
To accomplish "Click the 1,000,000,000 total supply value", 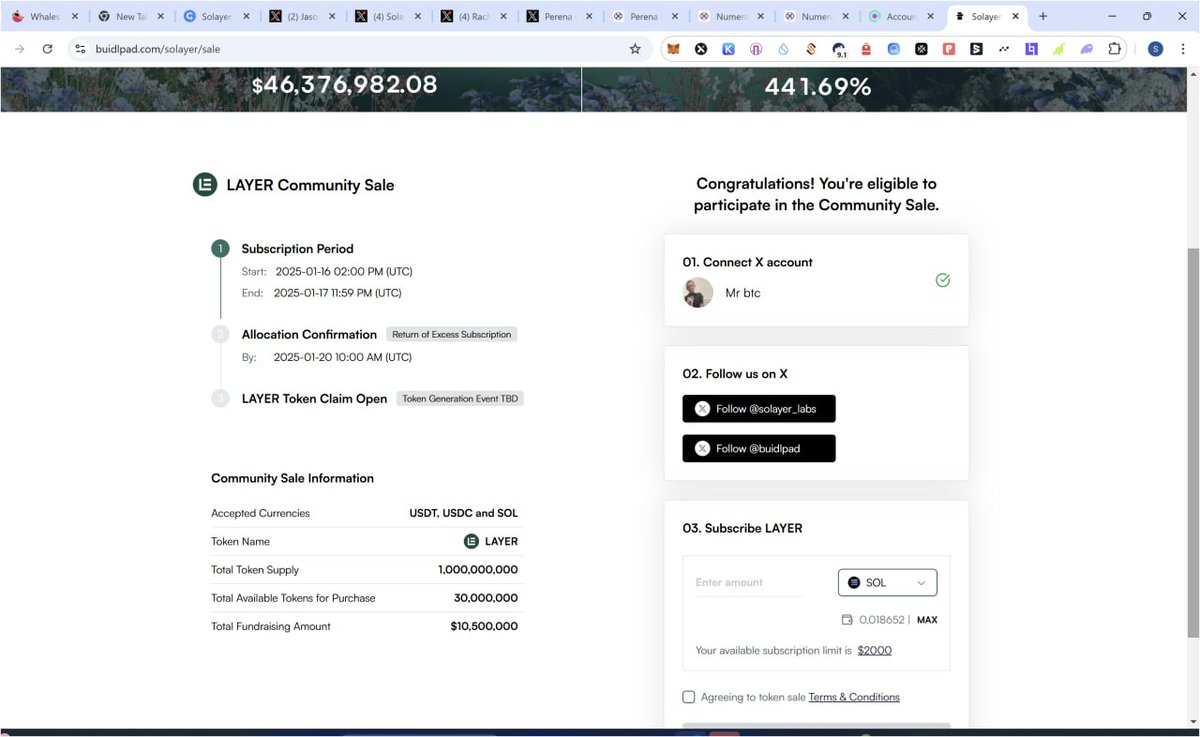I will 478,570.
